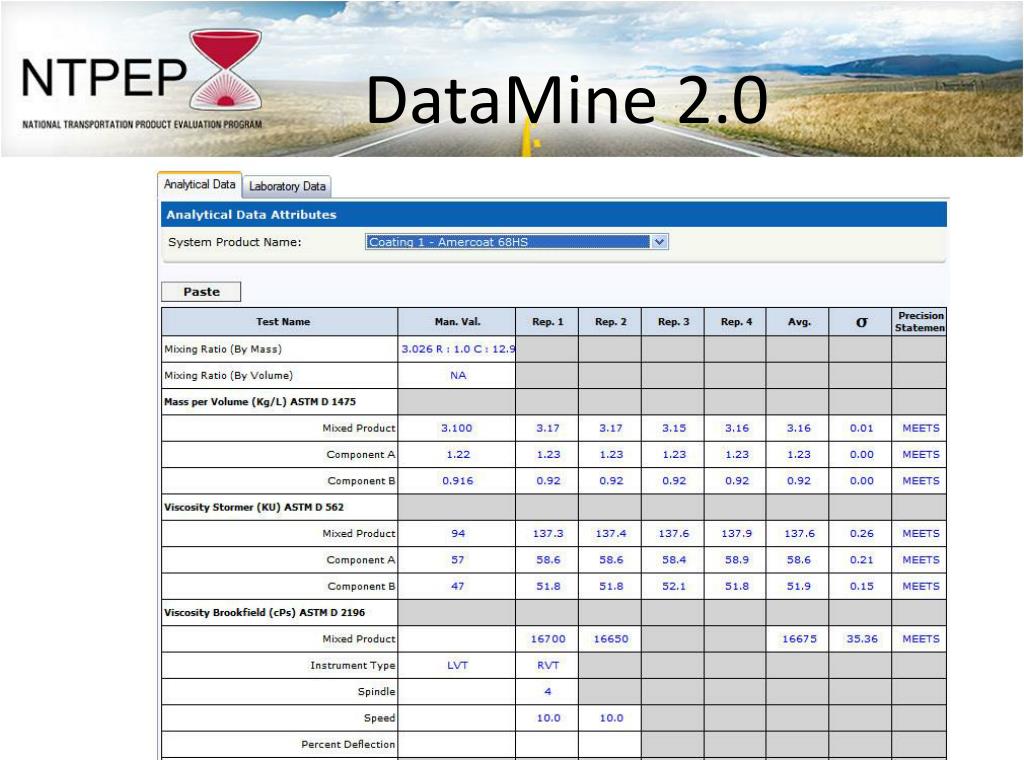Click the 94 Stormer viscosity manufacturer value
This screenshot has width=1024, height=768.
point(457,534)
